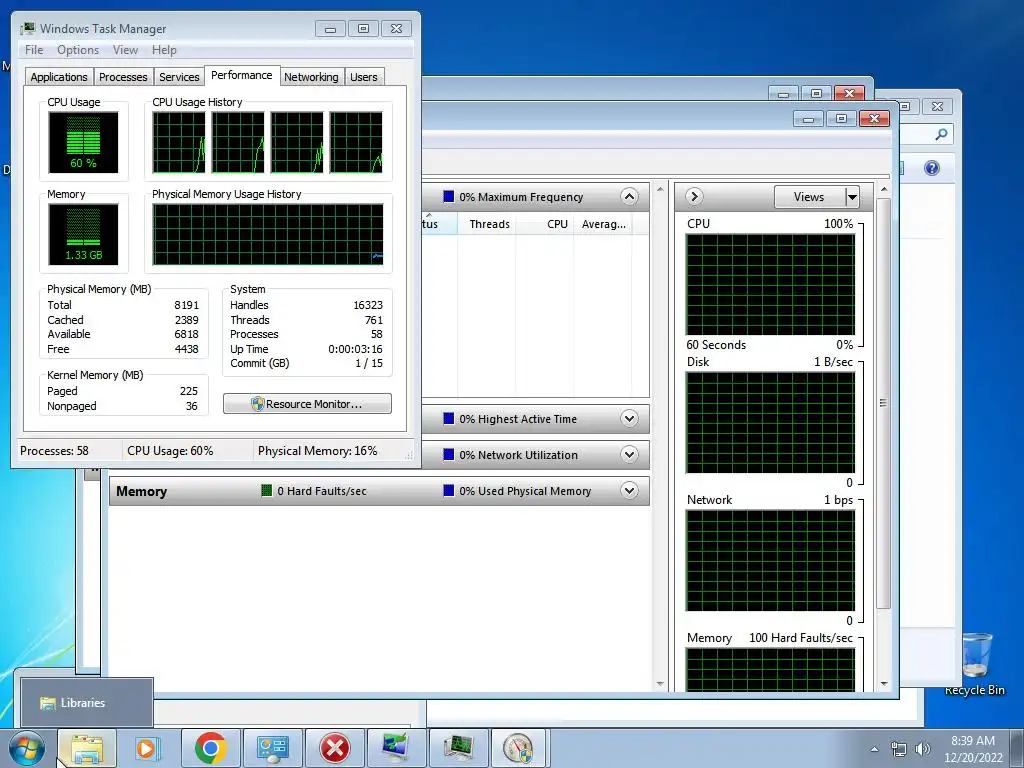Sort by the Average CPU column header
The height and width of the screenshot is (768, 1024).
pyautogui.click(x=603, y=224)
